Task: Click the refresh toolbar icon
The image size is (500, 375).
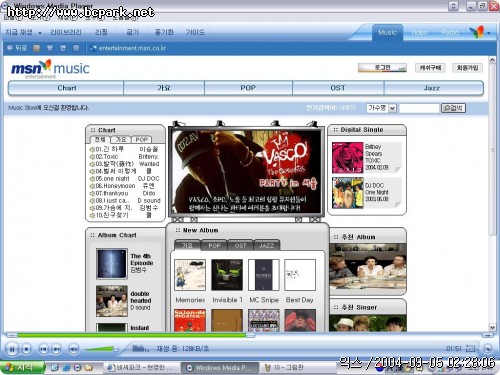Action: [x=63, y=48]
